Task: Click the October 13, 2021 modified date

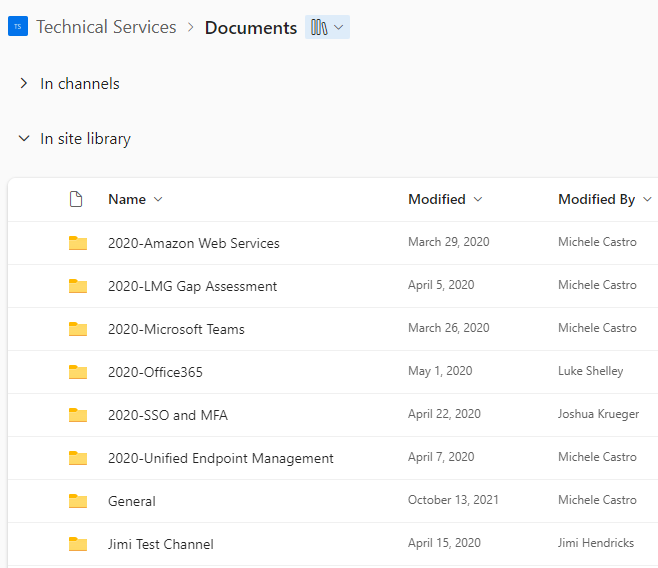Action: coord(453,500)
